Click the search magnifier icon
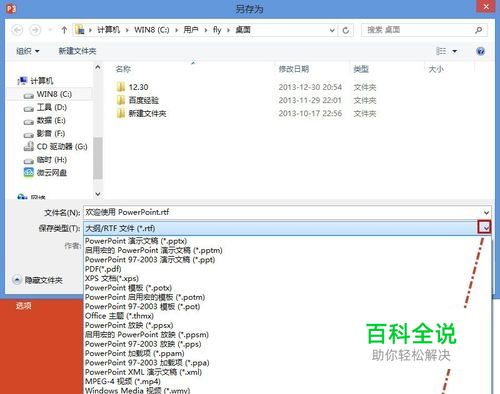The width and height of the screenshot is (500, 394). point(478,30)
